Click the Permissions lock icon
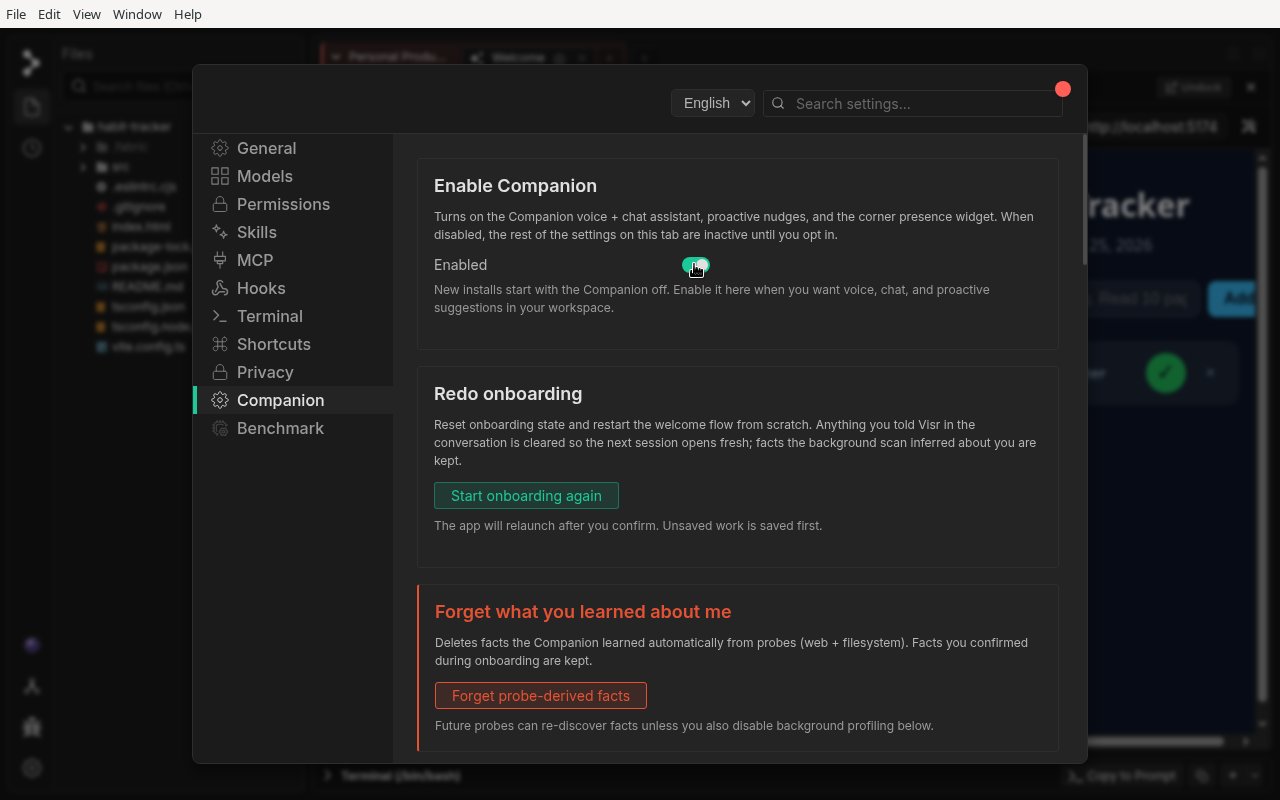 [220, 204]
